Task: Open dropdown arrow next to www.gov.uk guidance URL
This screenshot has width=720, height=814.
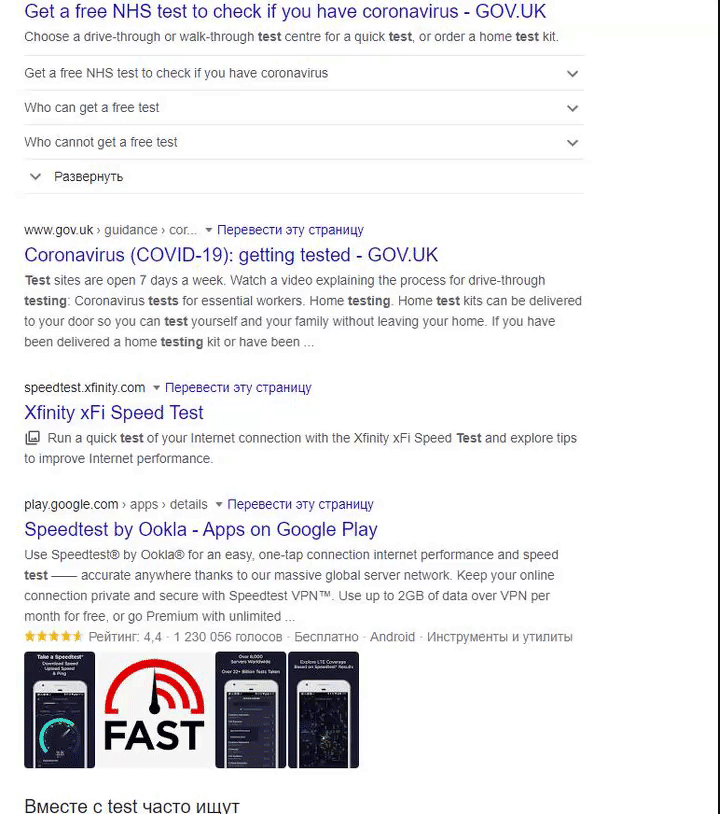Action: 209,230
